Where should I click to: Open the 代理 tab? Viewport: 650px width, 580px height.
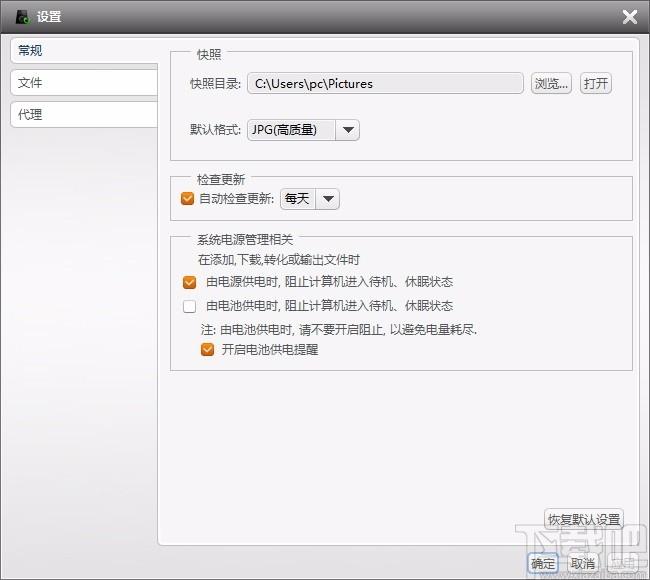click(84, 114)
